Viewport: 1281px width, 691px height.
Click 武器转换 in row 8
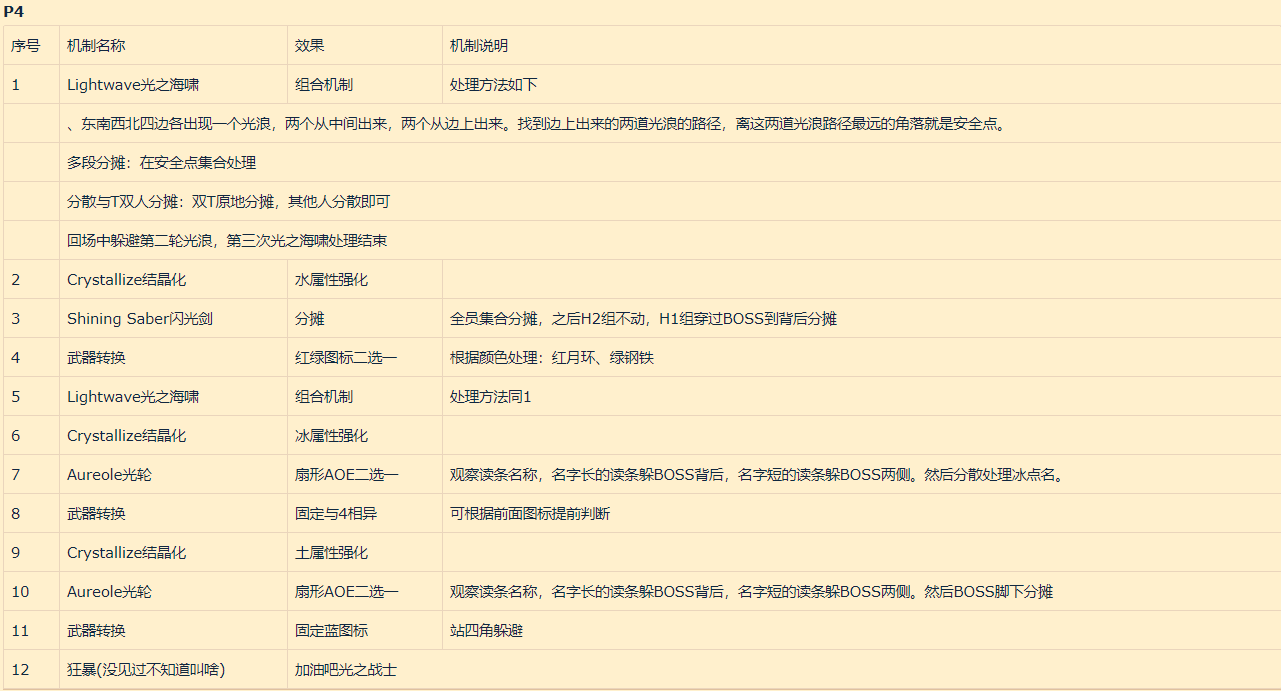click(x=96, y=514)
